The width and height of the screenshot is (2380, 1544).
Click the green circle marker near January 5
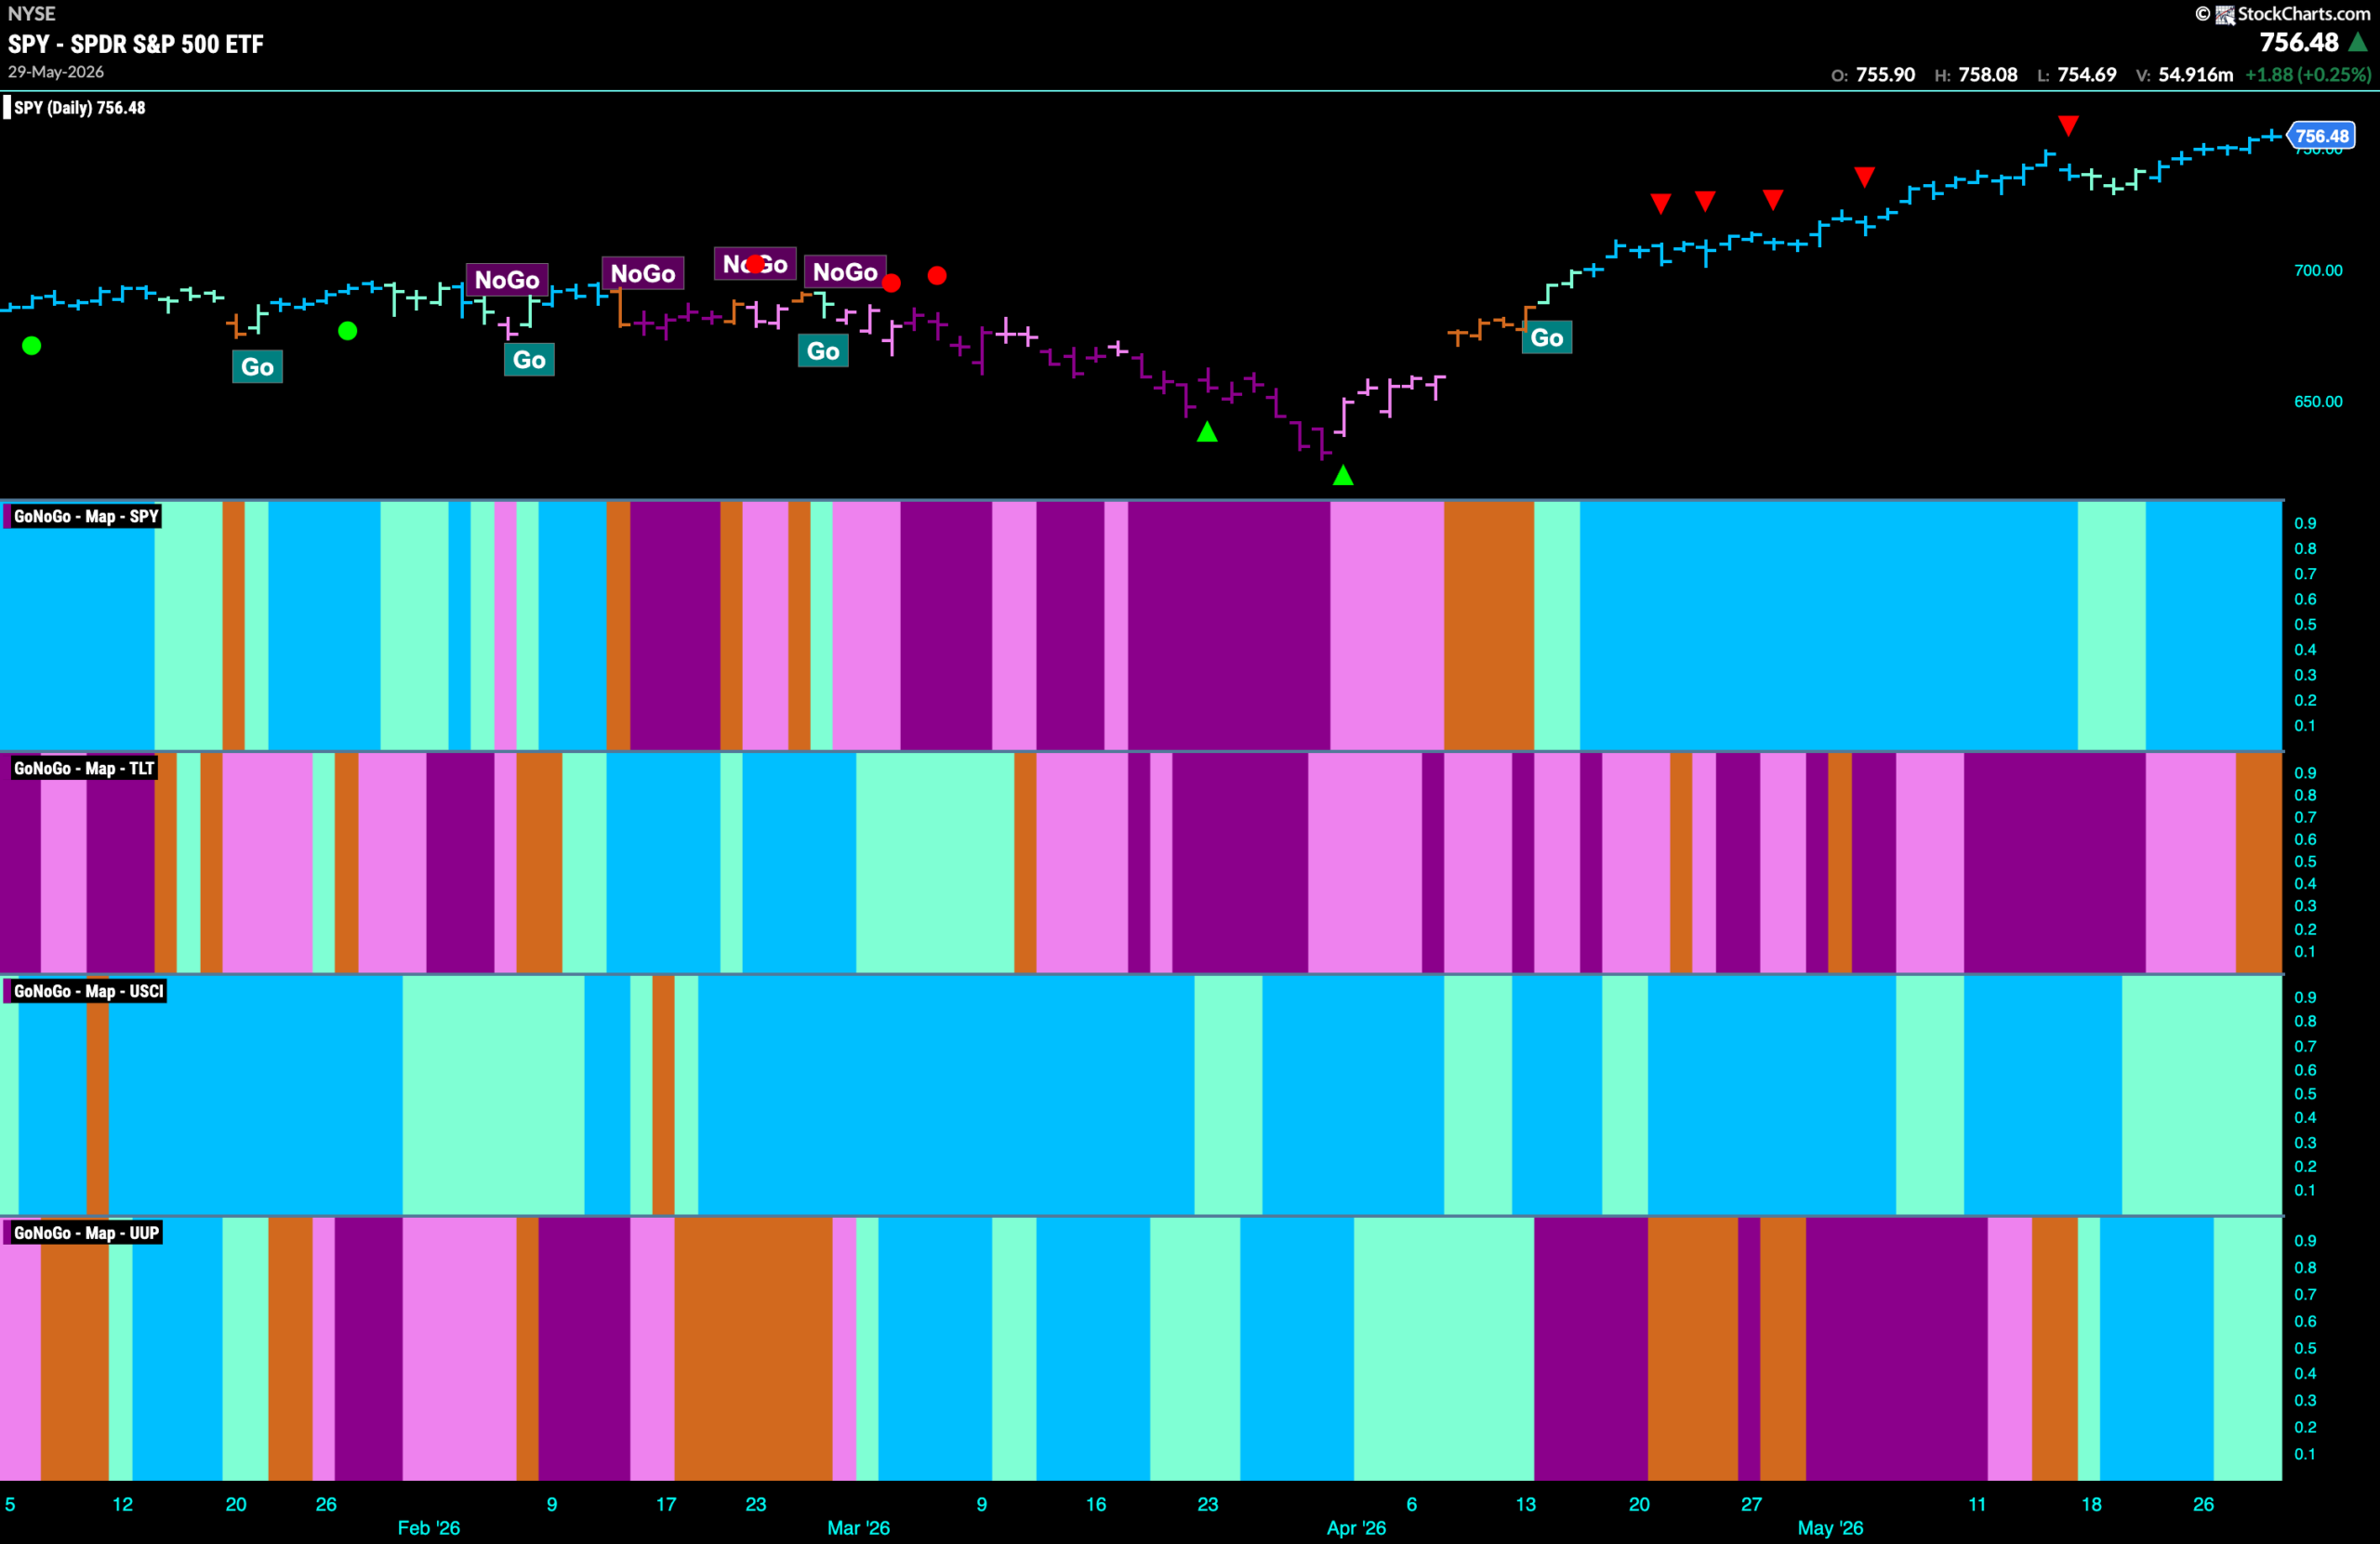tap(32, 346)
